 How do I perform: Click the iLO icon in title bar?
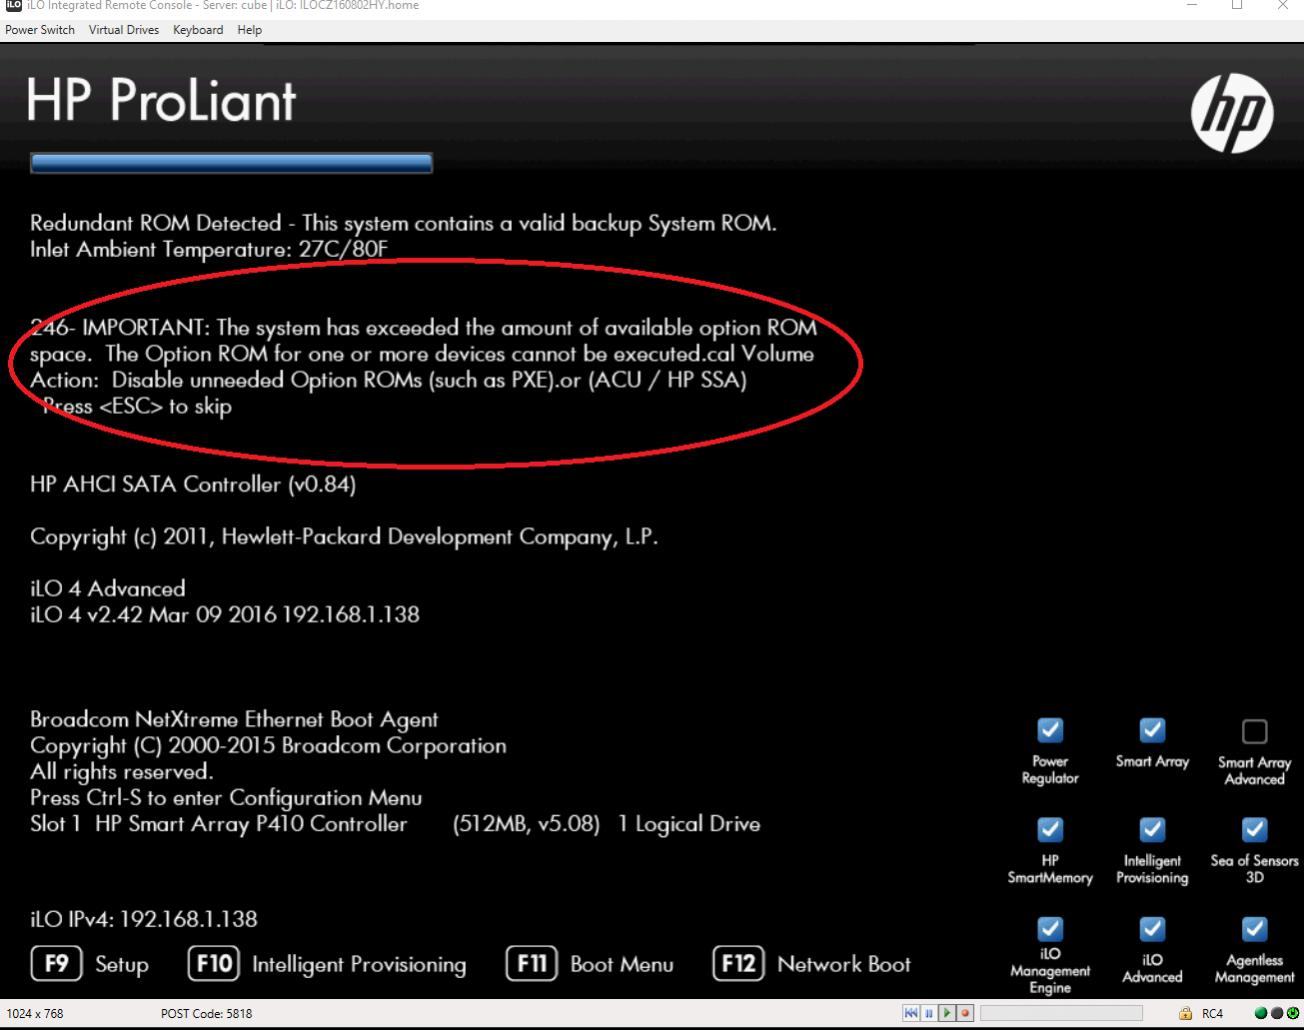tap(12, 5)
